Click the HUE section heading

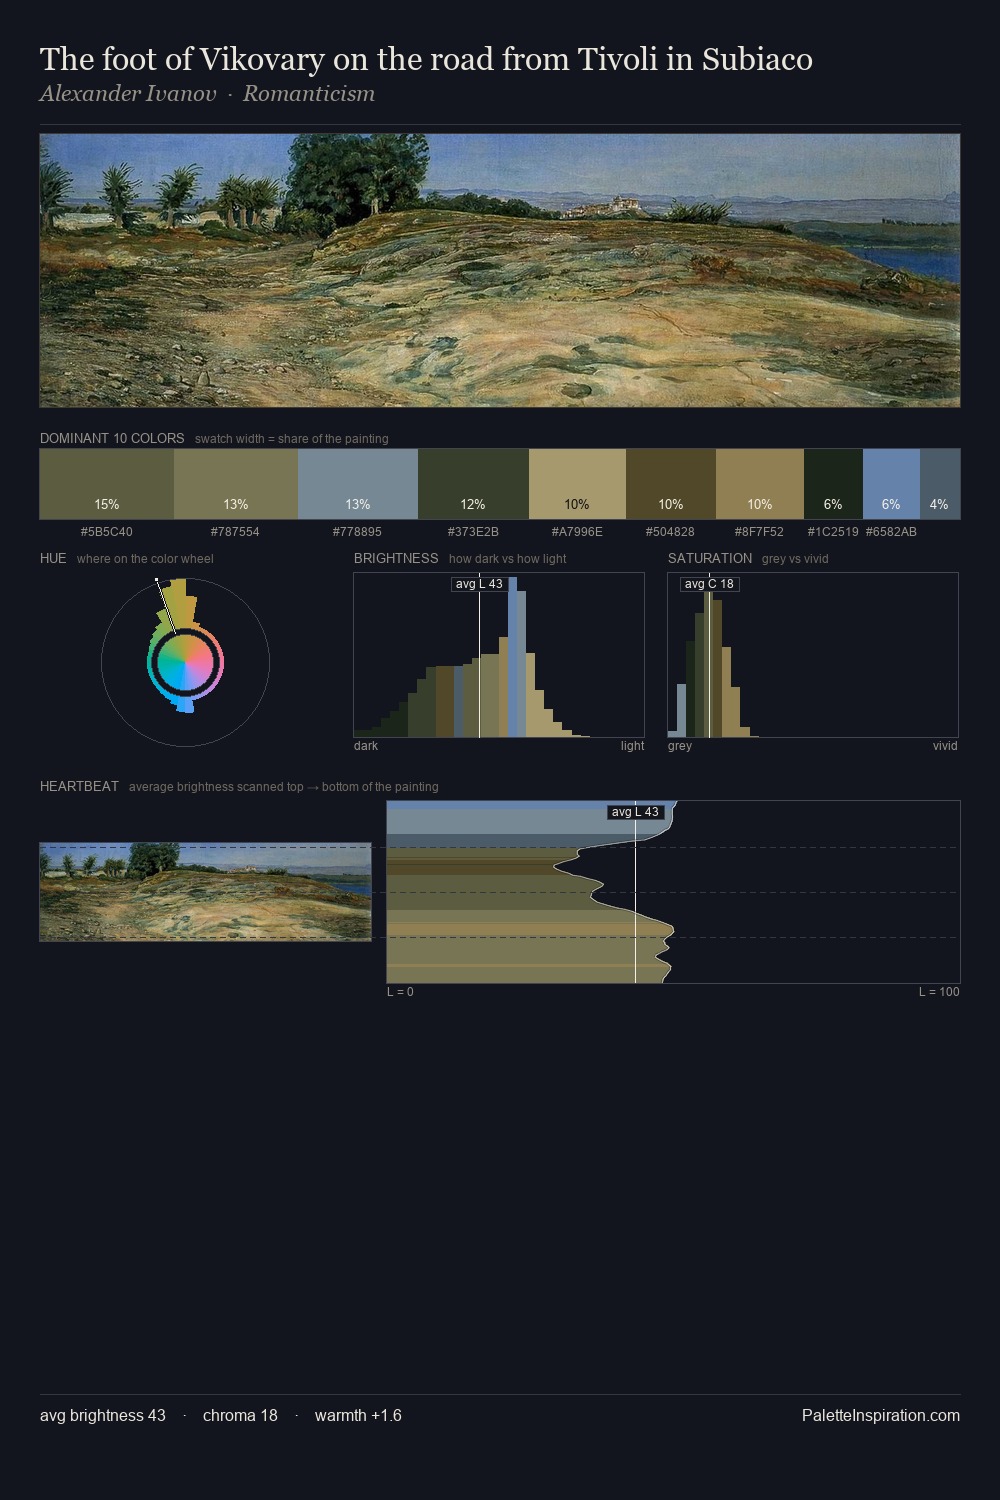[x=53, y=558]
